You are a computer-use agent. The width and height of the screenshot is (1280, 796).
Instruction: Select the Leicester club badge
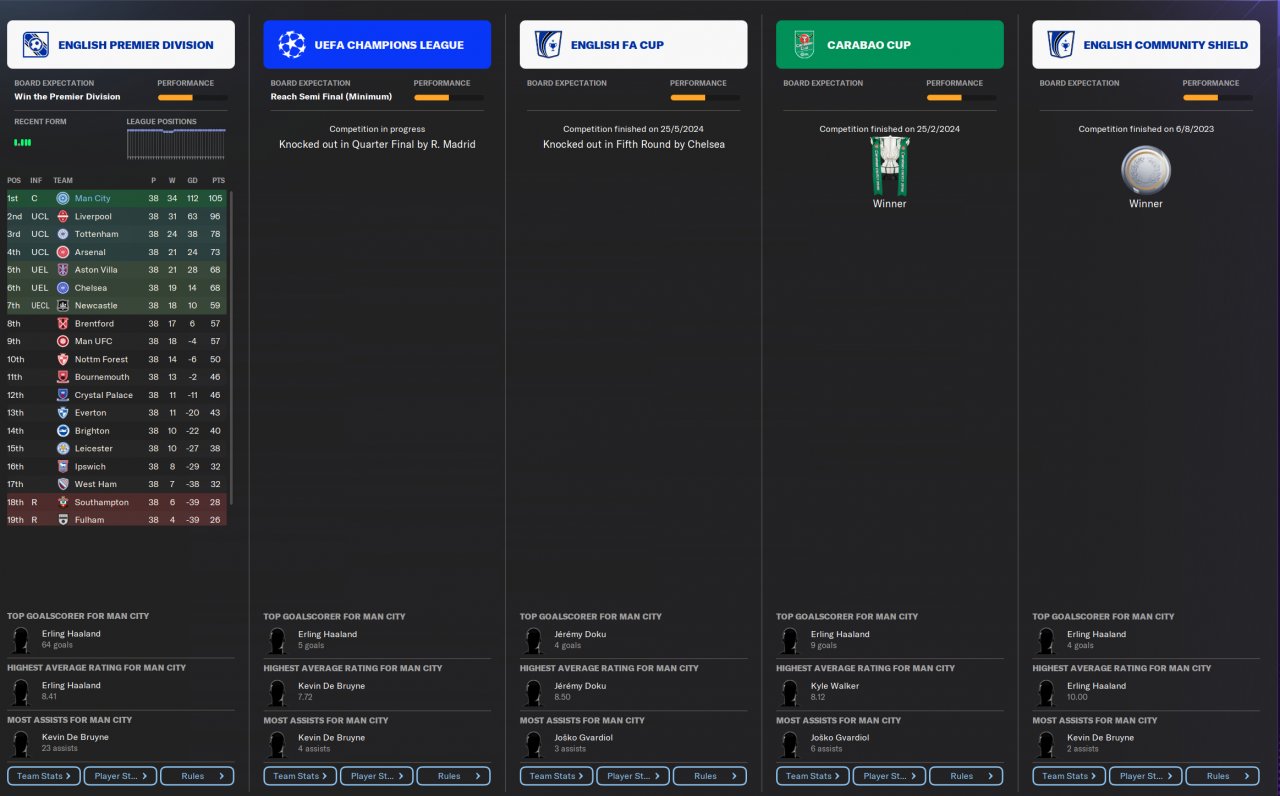63,449
